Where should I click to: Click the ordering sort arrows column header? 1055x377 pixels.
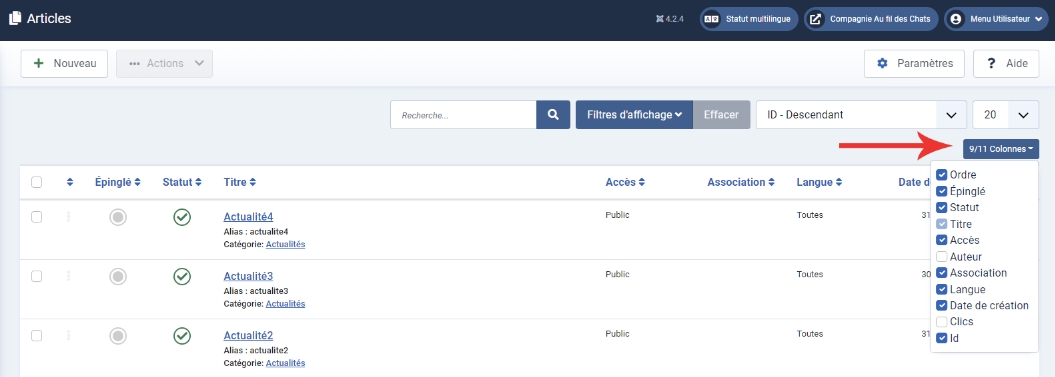click(x=70, y=182)
